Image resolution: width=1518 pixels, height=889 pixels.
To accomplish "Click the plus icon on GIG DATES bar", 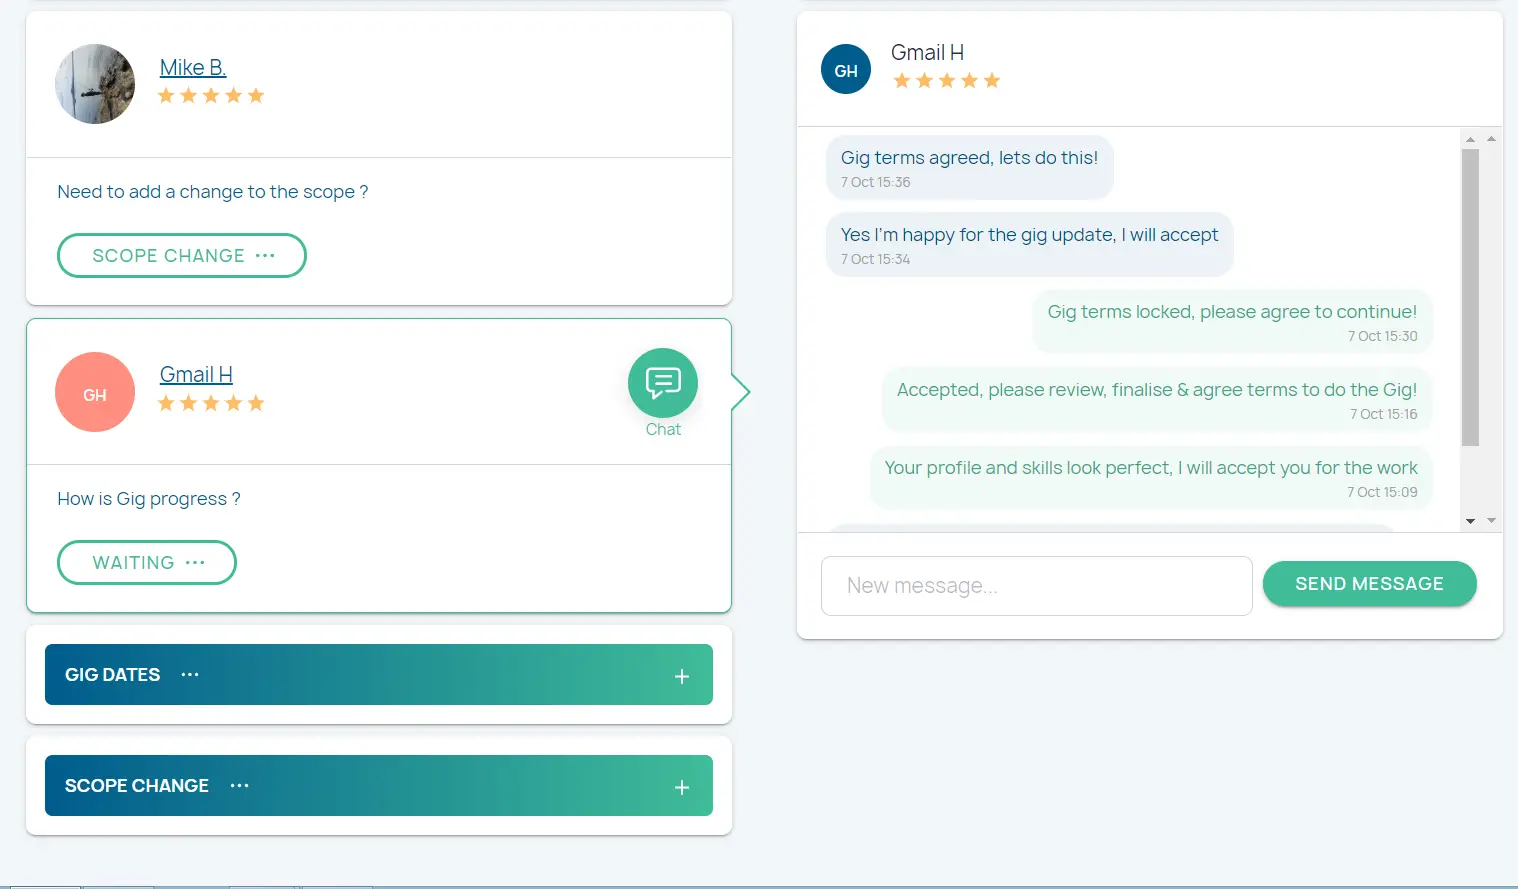I will click(x=682, y=676).
